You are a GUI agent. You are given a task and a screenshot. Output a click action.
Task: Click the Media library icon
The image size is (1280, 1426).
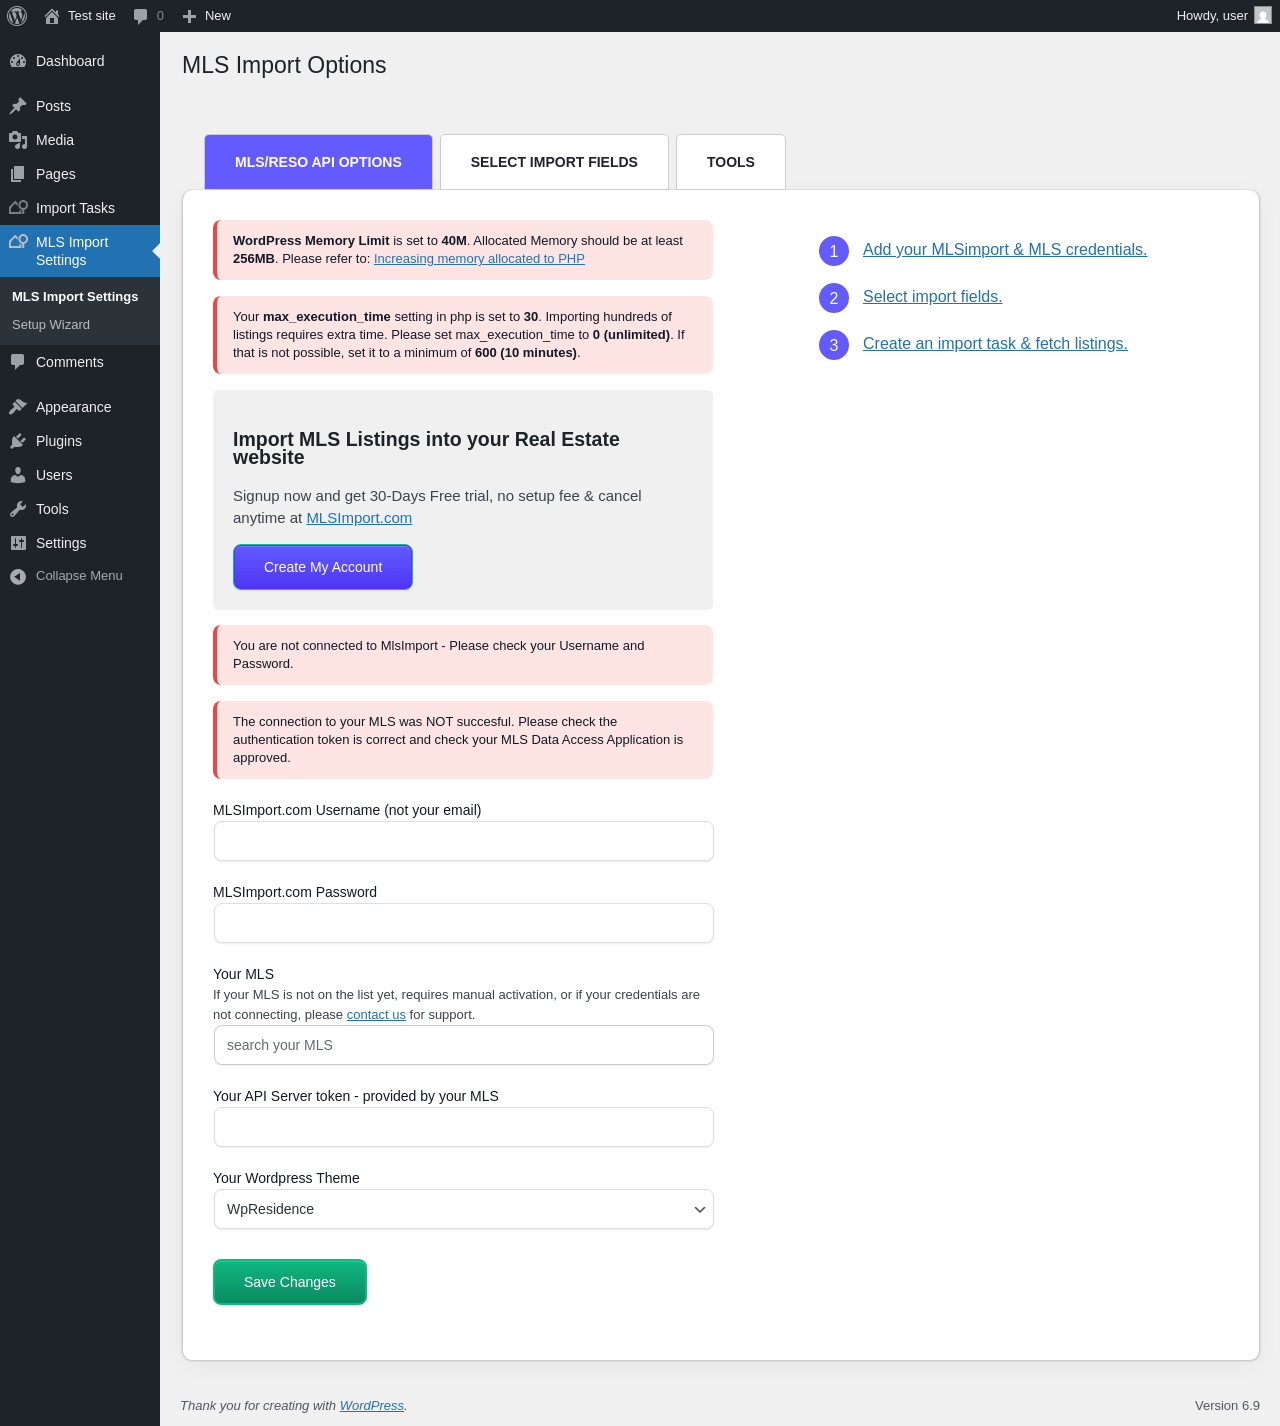(x=18, y=140)
